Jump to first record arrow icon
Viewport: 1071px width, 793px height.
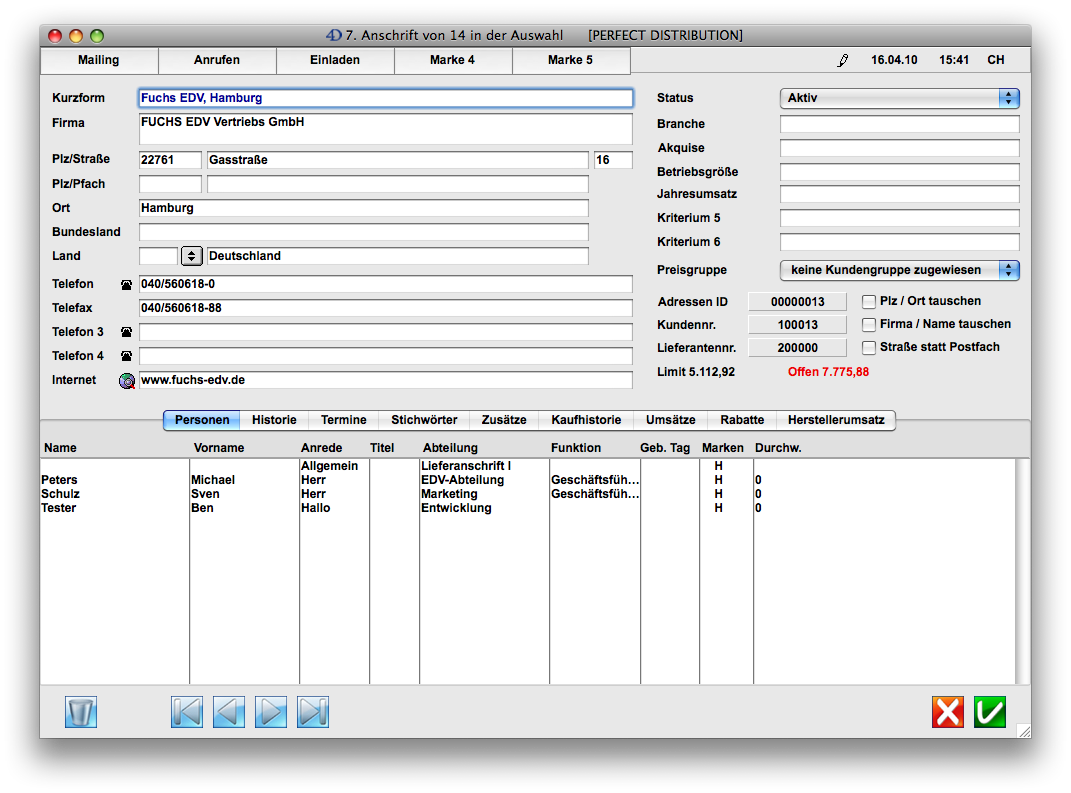(x=187, y=712)
